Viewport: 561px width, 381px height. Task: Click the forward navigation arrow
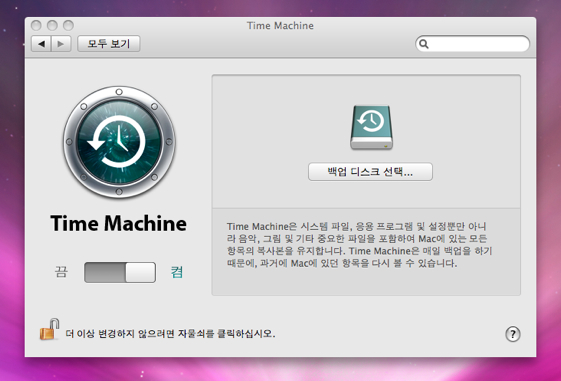pyautogui.click(x=61, y=44)
